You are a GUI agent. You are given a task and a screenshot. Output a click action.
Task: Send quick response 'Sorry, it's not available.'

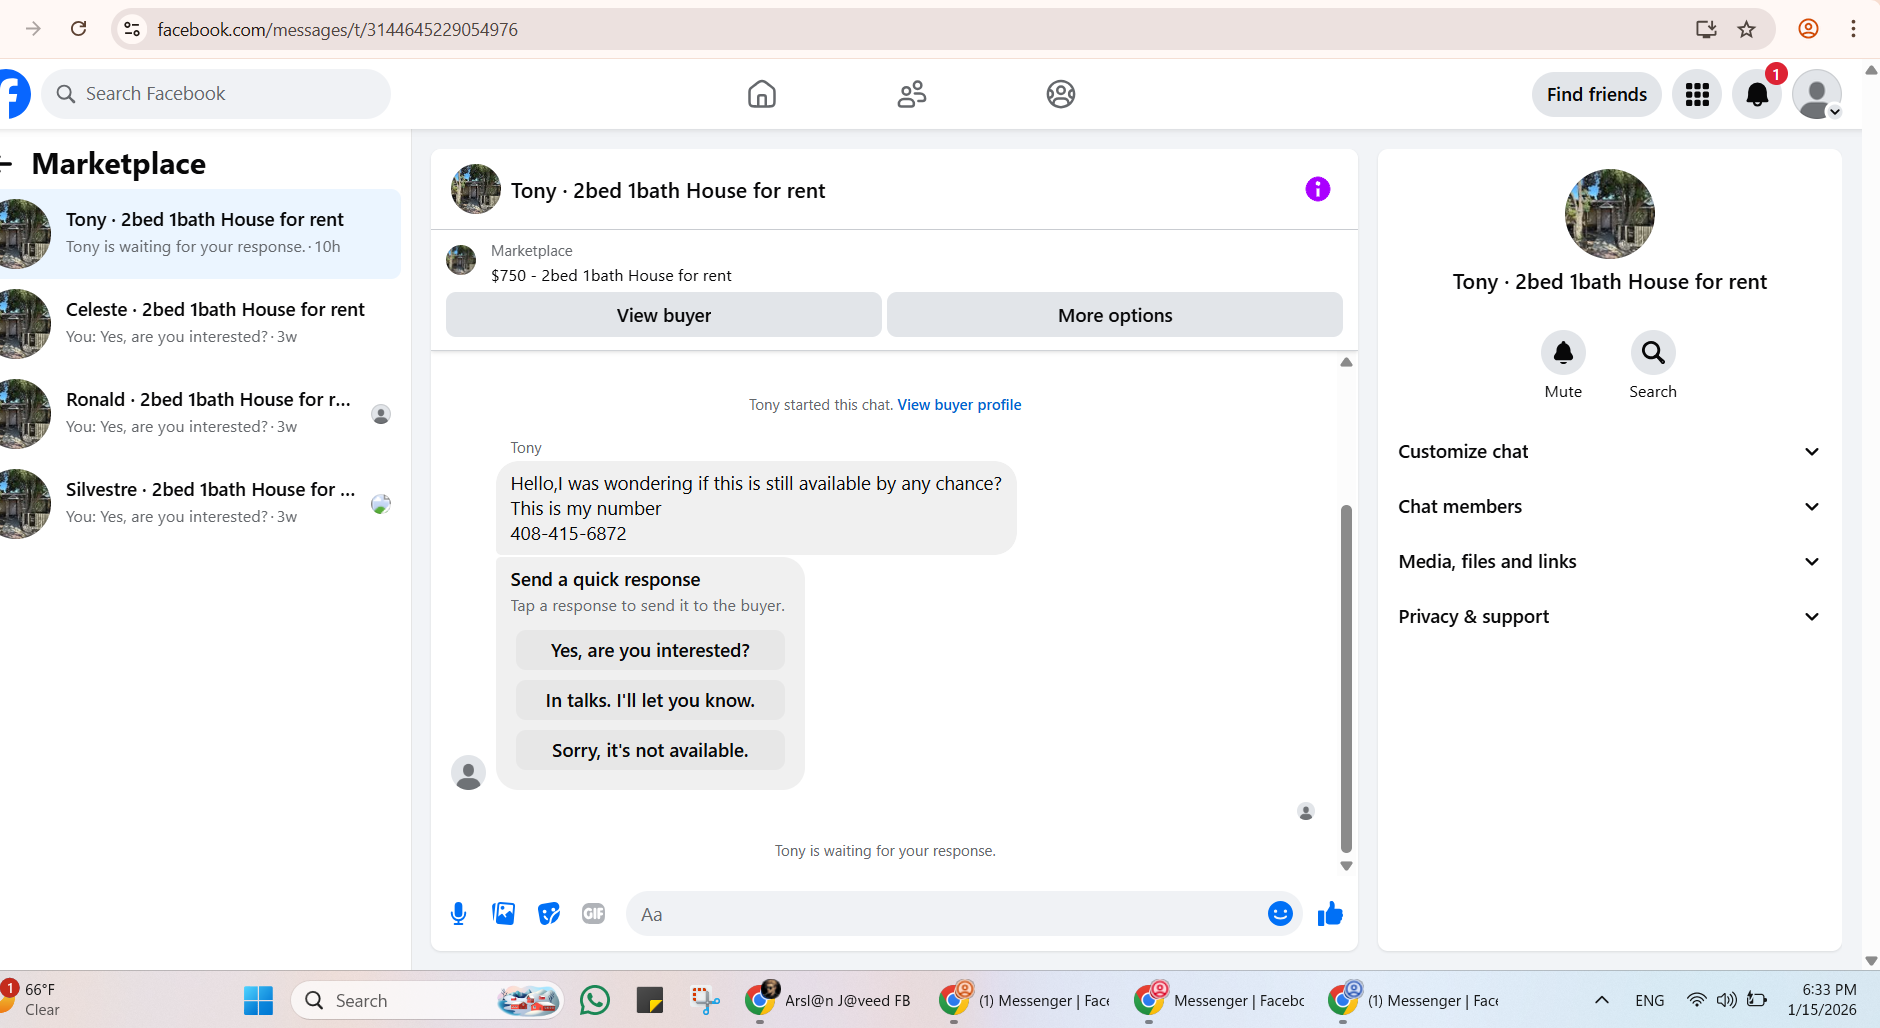pyautogui.click(x=650, y=750)
